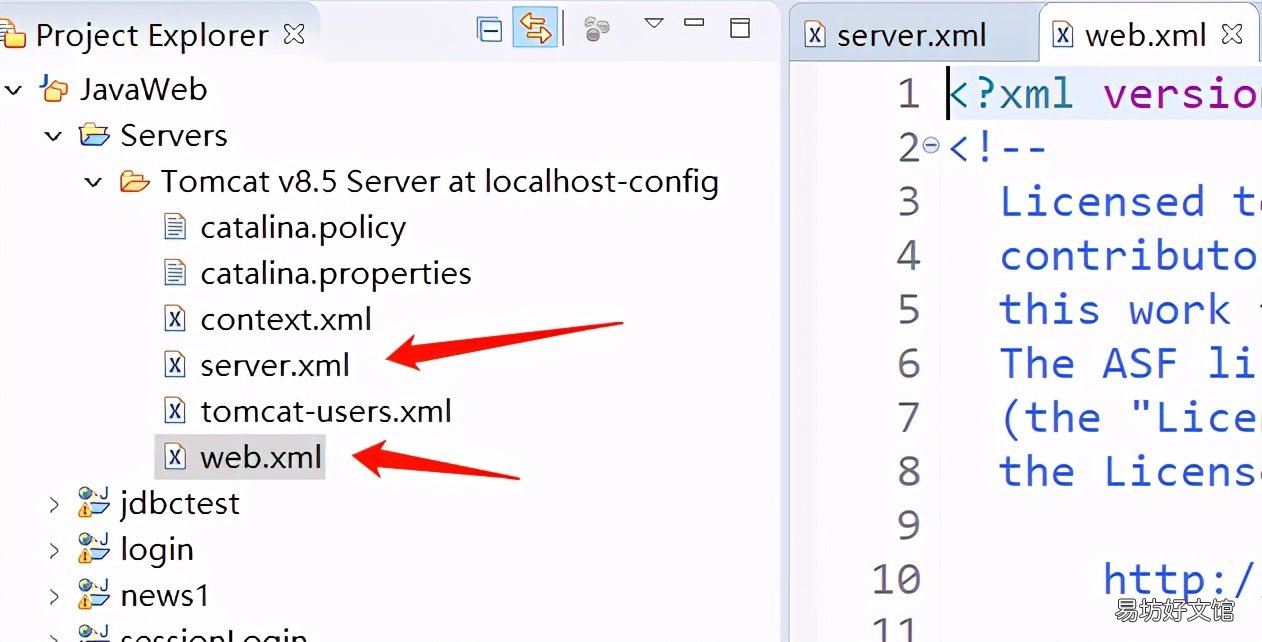Screen dimensions: 1262x642
Task: Click Collapse All icon in Project Explorer
Action: (x=489, y=30)
